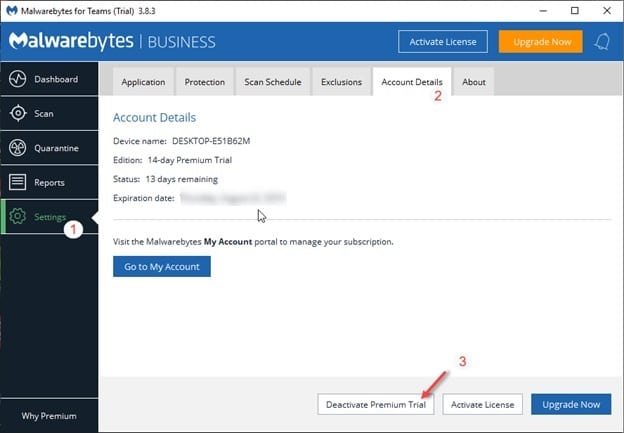This screenshot has width=624, height=433.
Task: Open Quarantine section label
Action: (x=57, y=148)
